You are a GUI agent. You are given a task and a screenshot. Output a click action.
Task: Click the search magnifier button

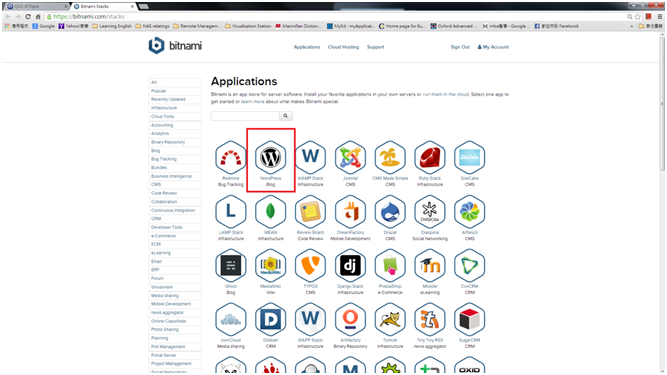(285, 116)
